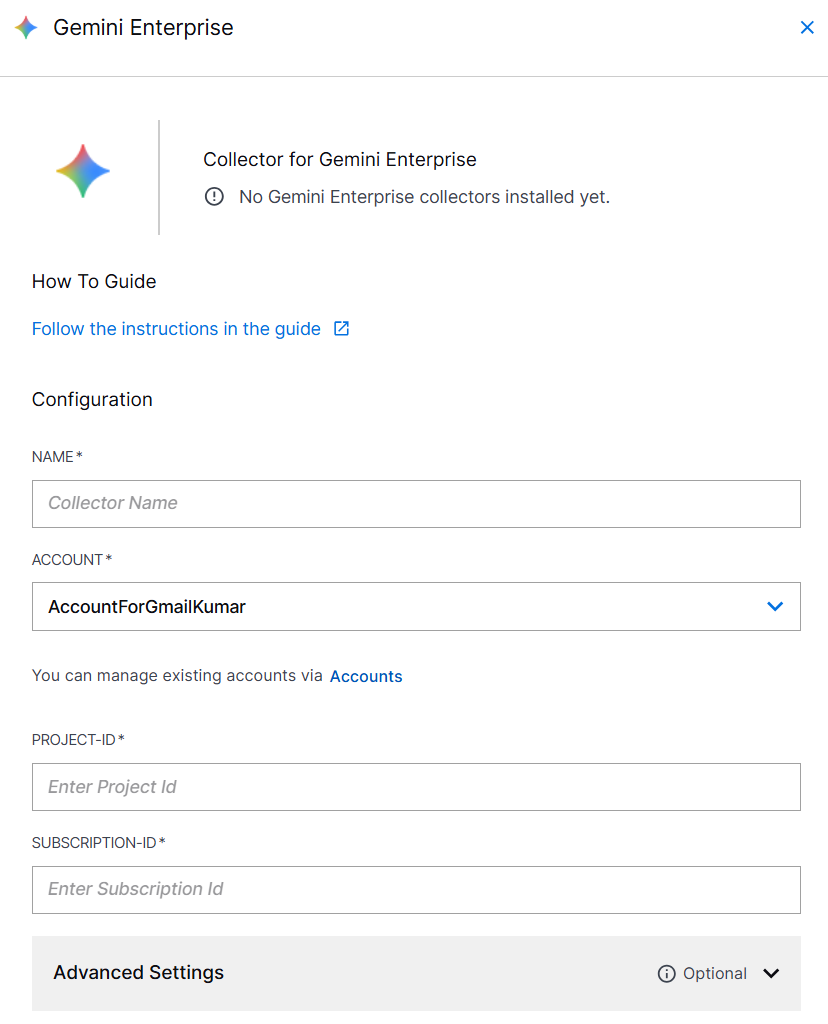Click the blue dropdown chevron on the Account field
828x1024 pixels.
coord(774,606)
